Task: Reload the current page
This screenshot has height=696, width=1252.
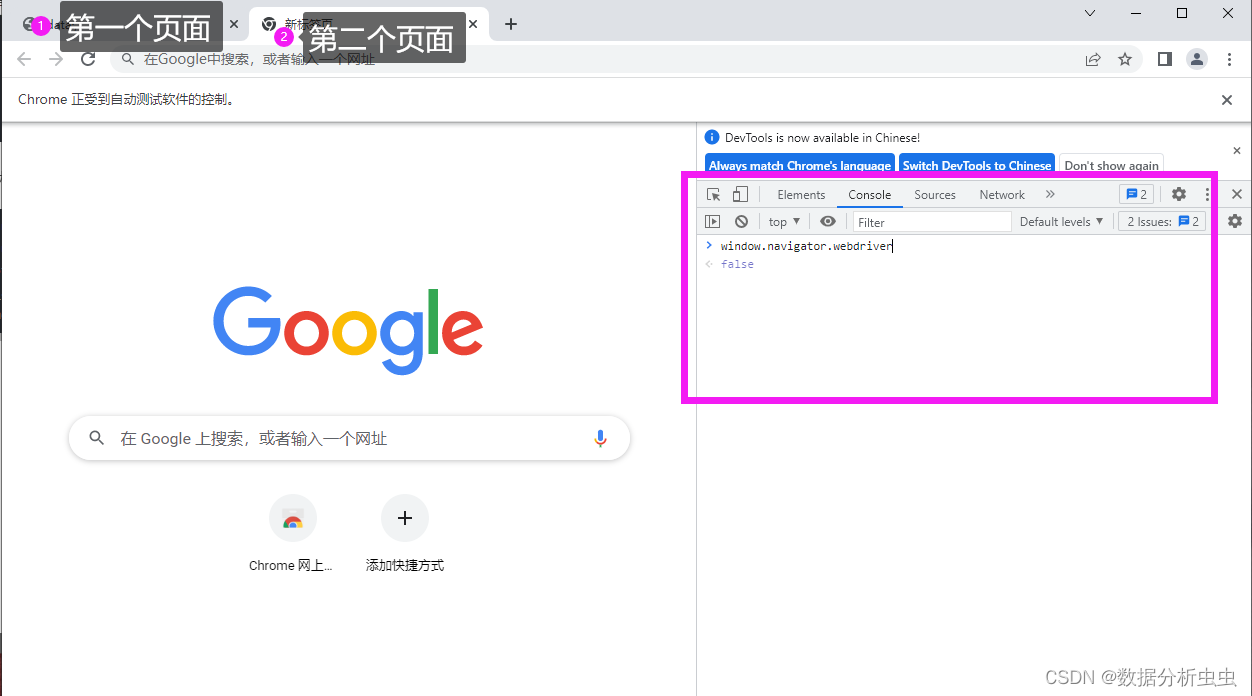Action: click(88, 59)
